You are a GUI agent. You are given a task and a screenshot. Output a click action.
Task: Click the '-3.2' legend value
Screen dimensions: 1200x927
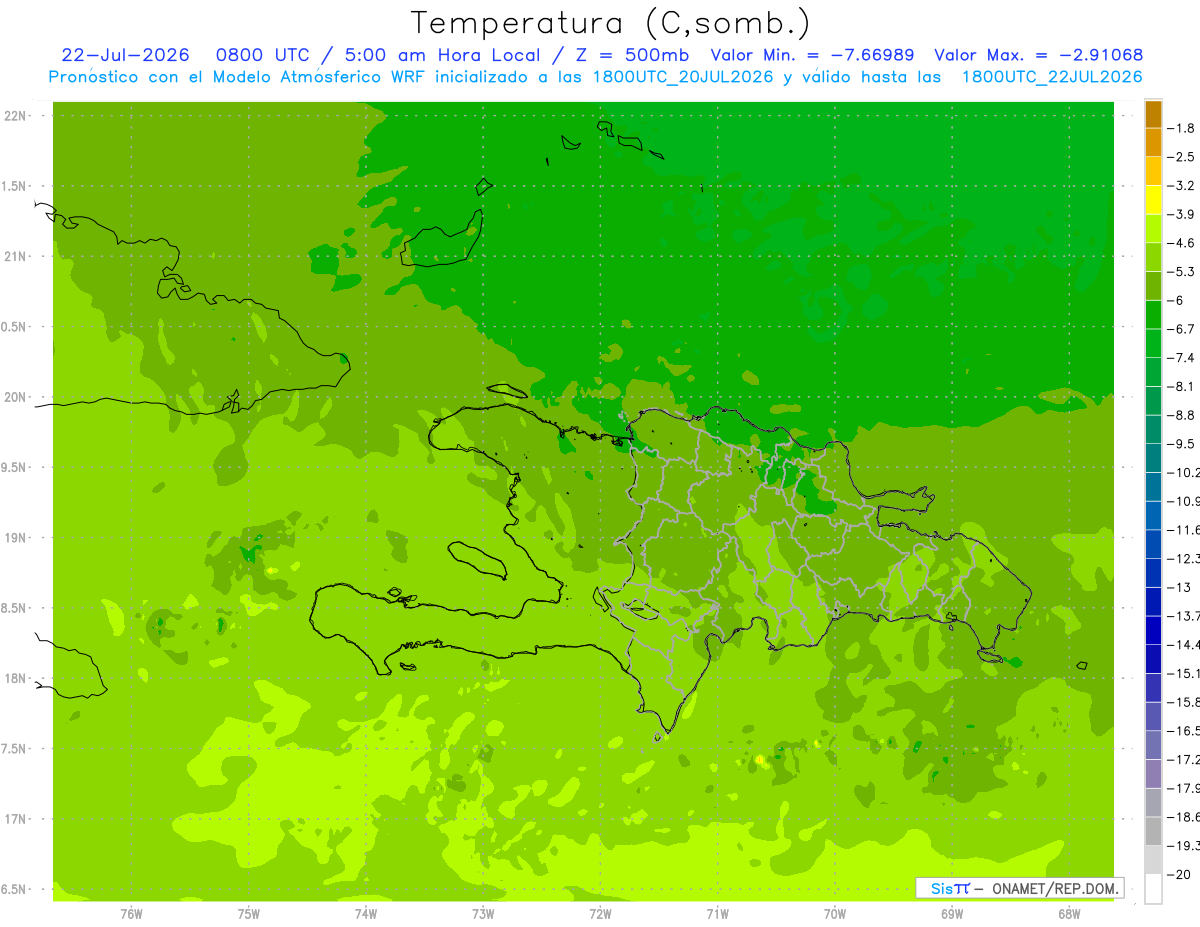(x=1182, y=186)
